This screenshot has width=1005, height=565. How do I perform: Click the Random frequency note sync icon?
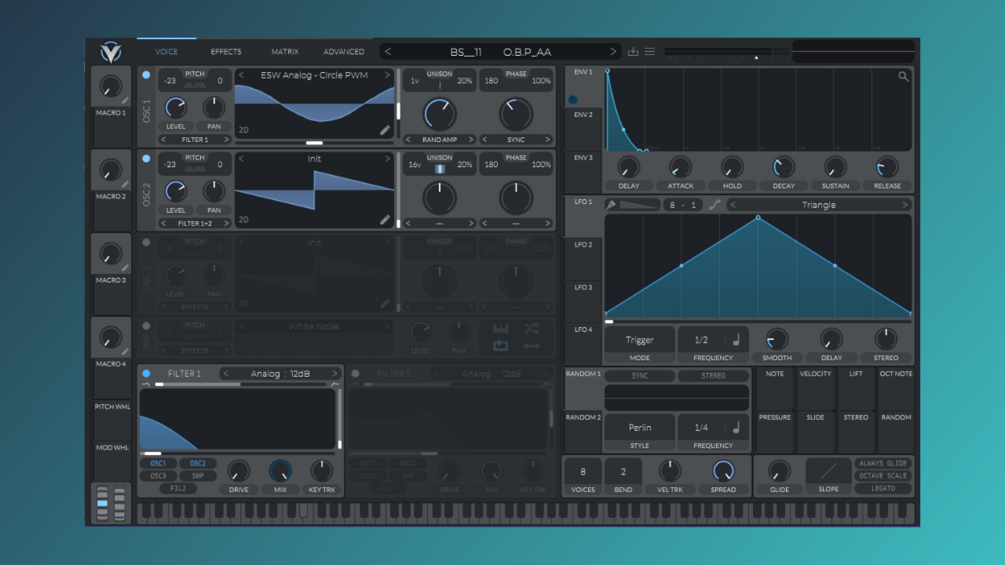tap(736, 427)
